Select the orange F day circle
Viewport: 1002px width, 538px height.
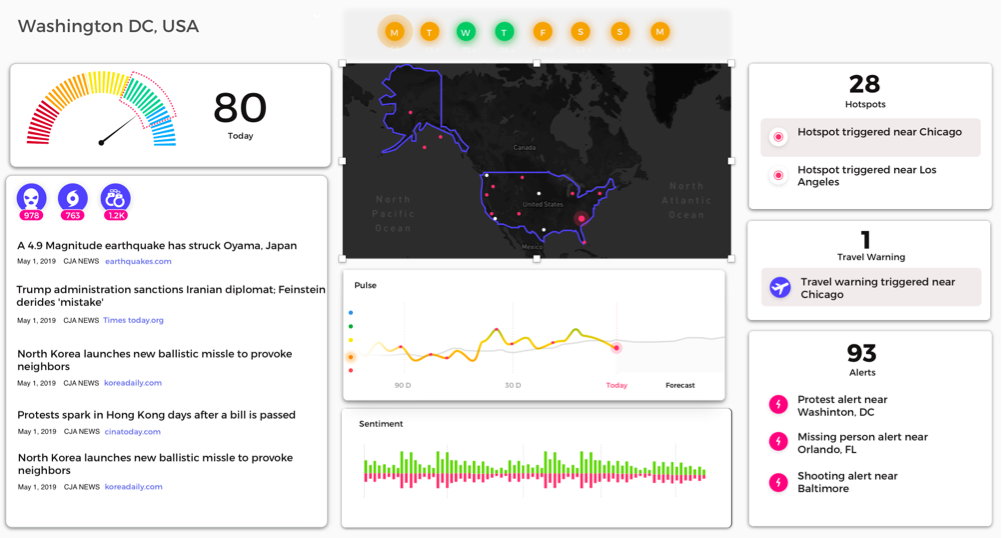542,32
